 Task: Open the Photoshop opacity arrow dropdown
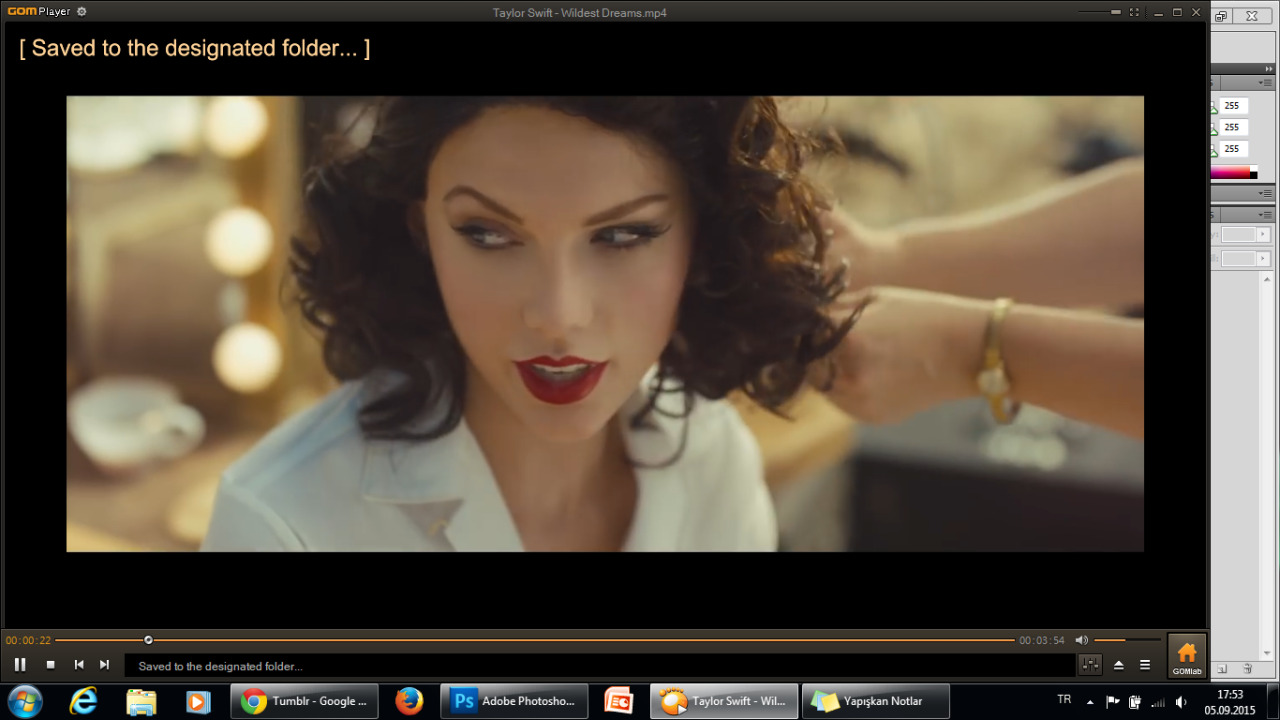click(x=1263, y=234)
